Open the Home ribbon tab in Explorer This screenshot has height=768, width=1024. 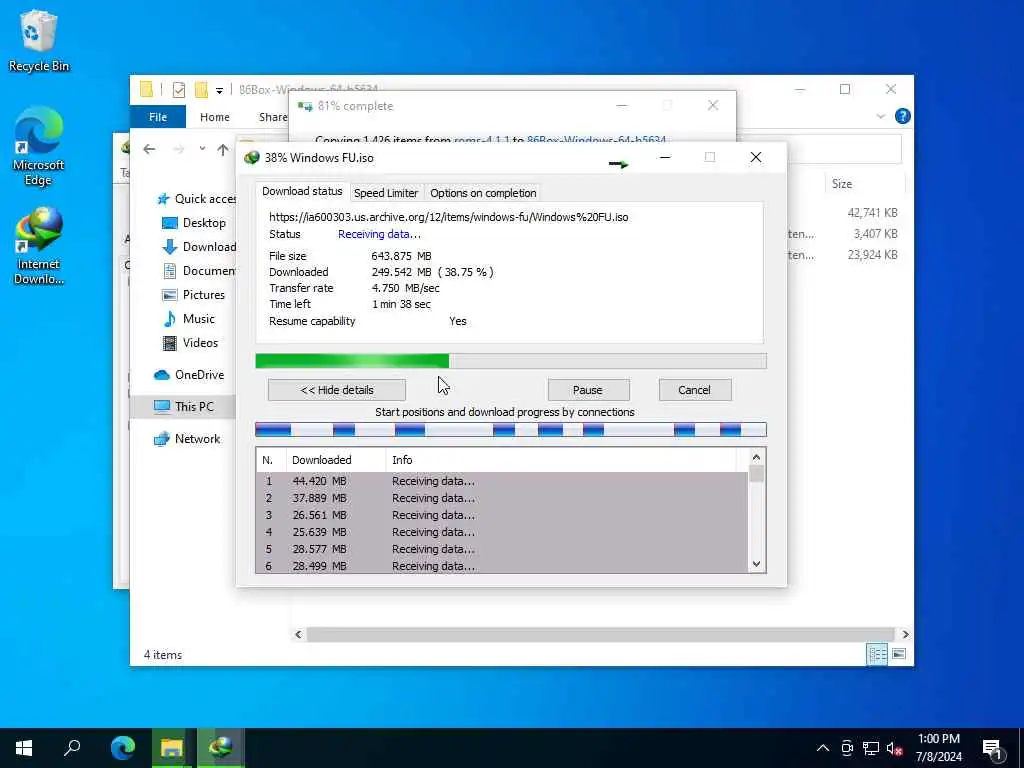tap(215, 117)
